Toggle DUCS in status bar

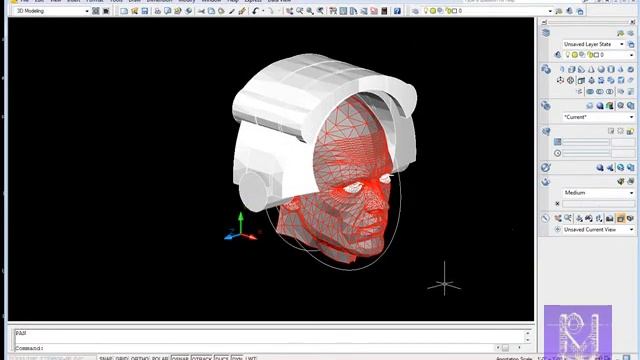point(222,358)
